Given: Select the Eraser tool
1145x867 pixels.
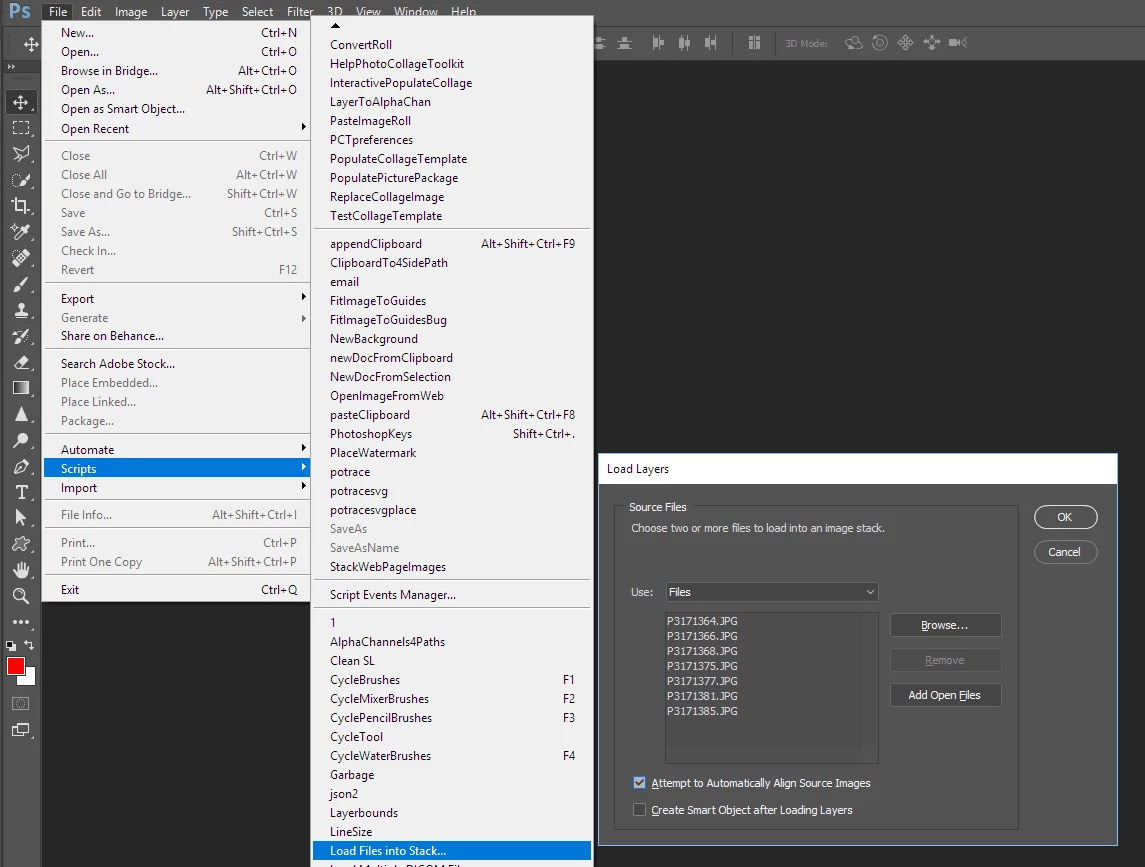Looking at the screenshot, I should [21, 362].
